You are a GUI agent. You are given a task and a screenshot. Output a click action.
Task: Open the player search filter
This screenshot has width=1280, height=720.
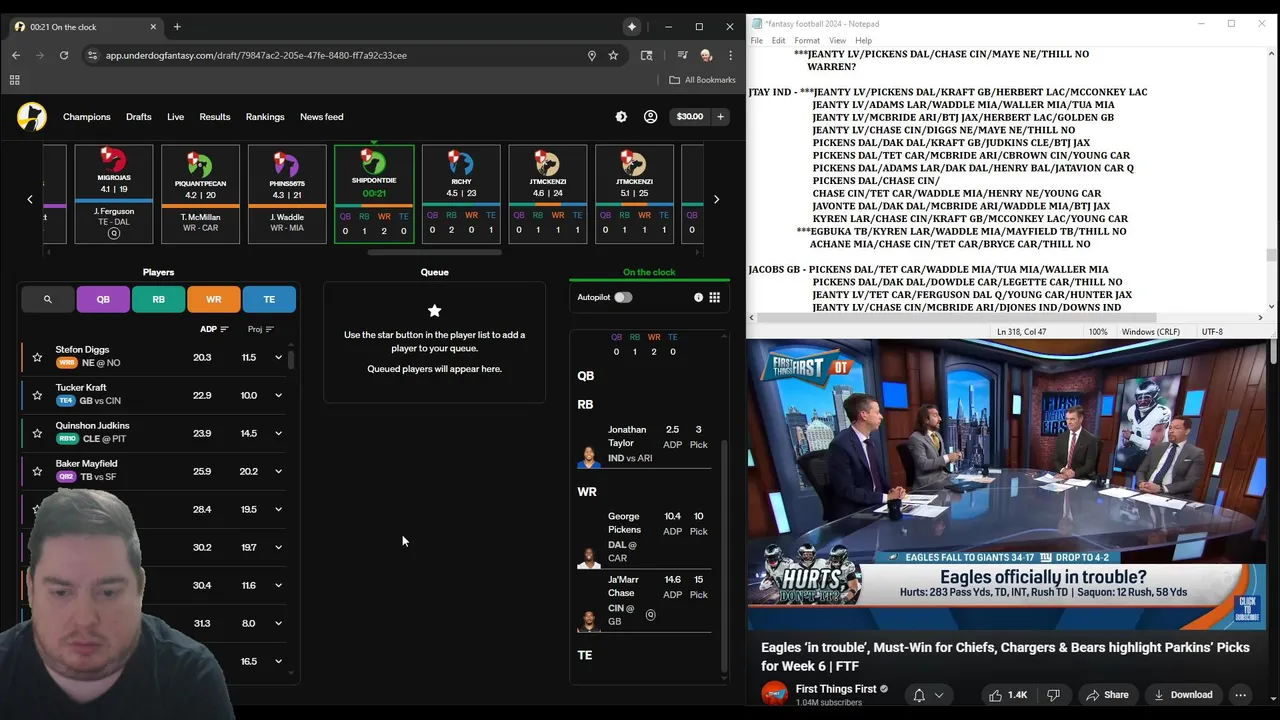tap(47, 299)
